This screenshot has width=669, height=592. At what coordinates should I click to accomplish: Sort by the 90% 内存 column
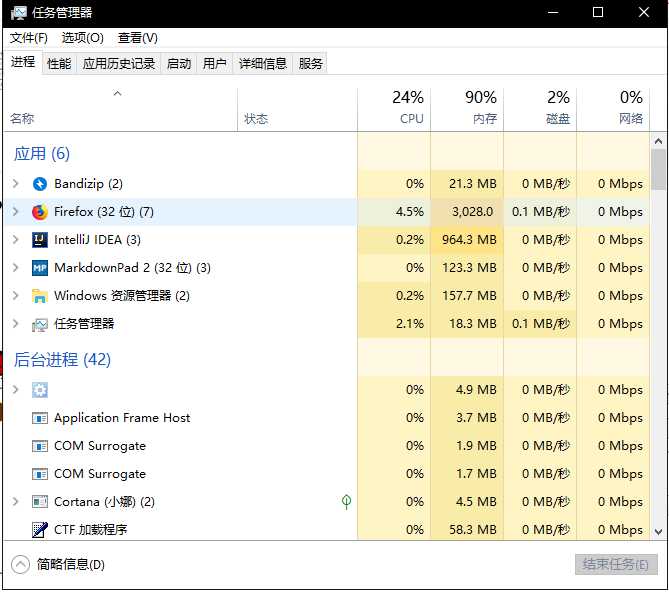pyautogui.click(x=467, y=110)
